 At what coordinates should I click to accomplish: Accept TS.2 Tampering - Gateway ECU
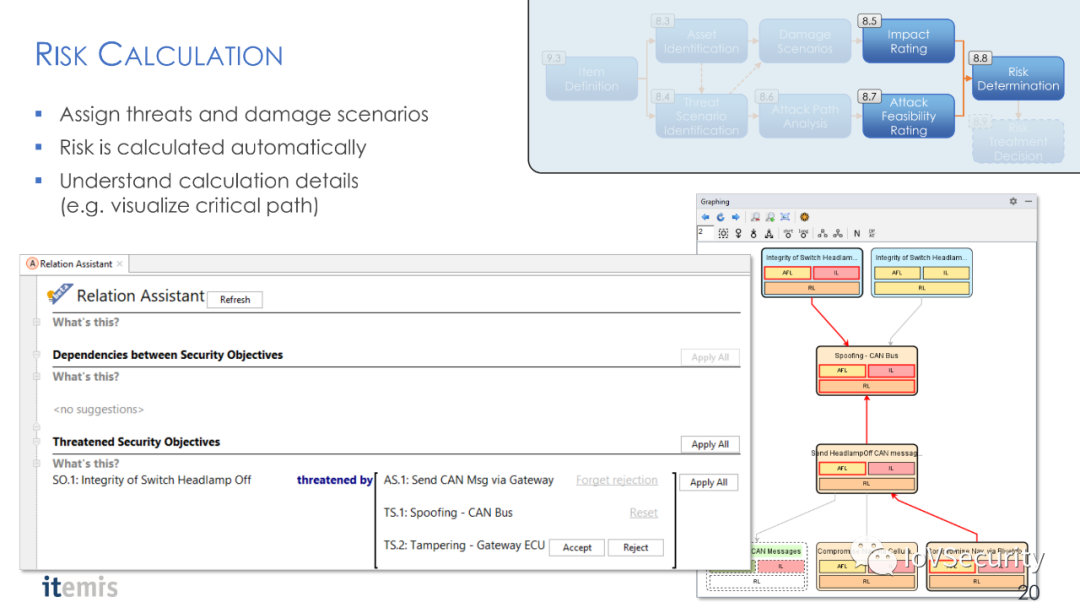tap(577, 547)
